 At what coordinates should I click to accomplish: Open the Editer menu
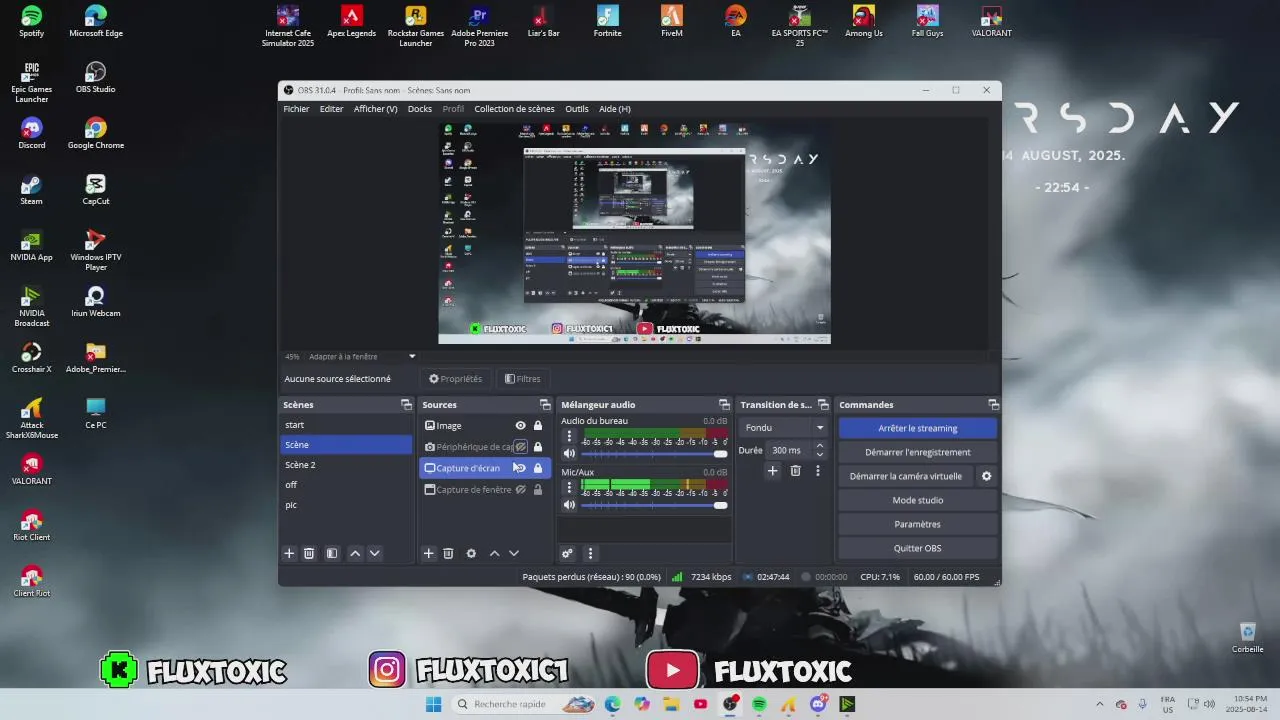tap(331, 109)
